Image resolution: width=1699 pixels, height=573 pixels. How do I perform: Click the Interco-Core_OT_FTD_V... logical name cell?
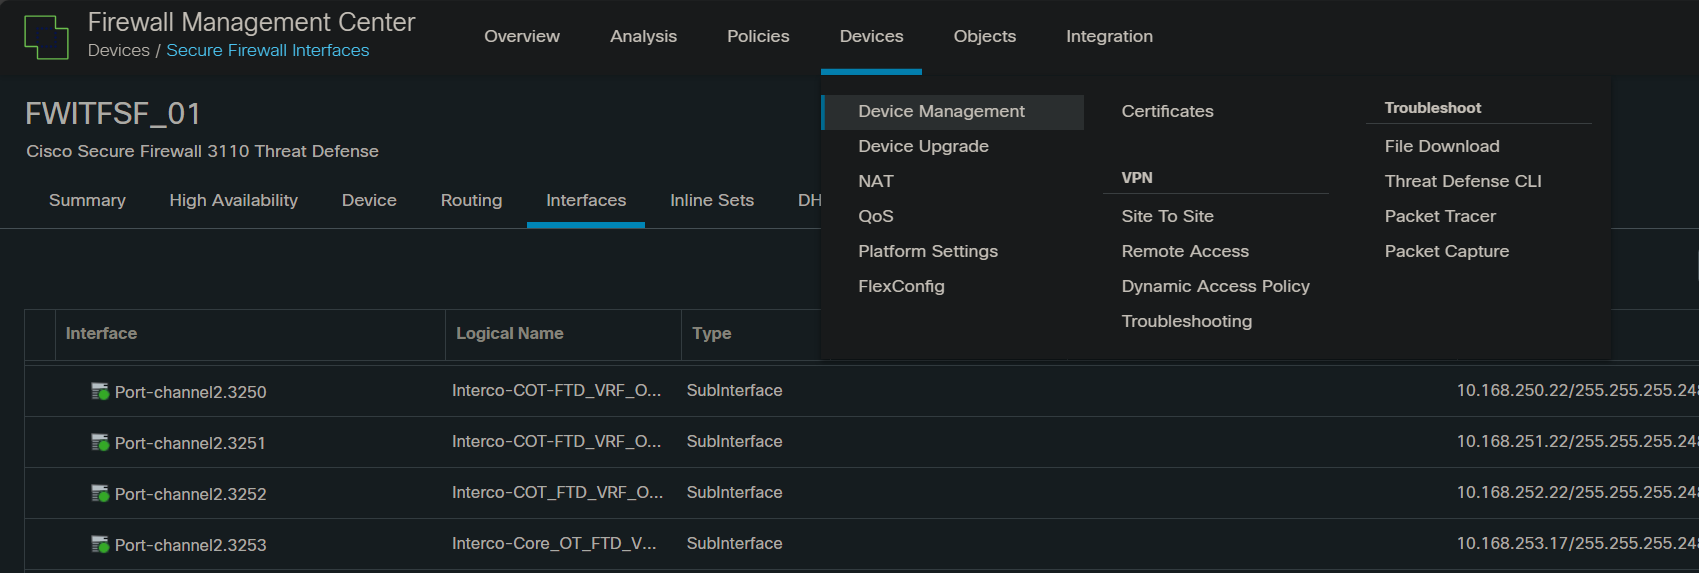tap(554, 543)
